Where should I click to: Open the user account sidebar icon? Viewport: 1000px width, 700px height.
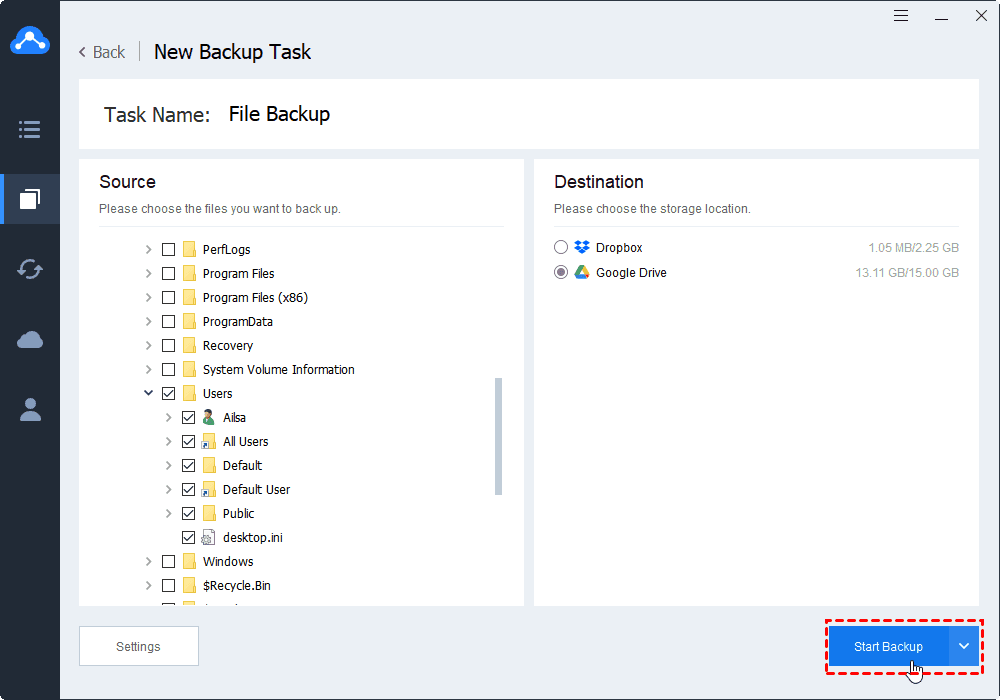click(30, 409)
